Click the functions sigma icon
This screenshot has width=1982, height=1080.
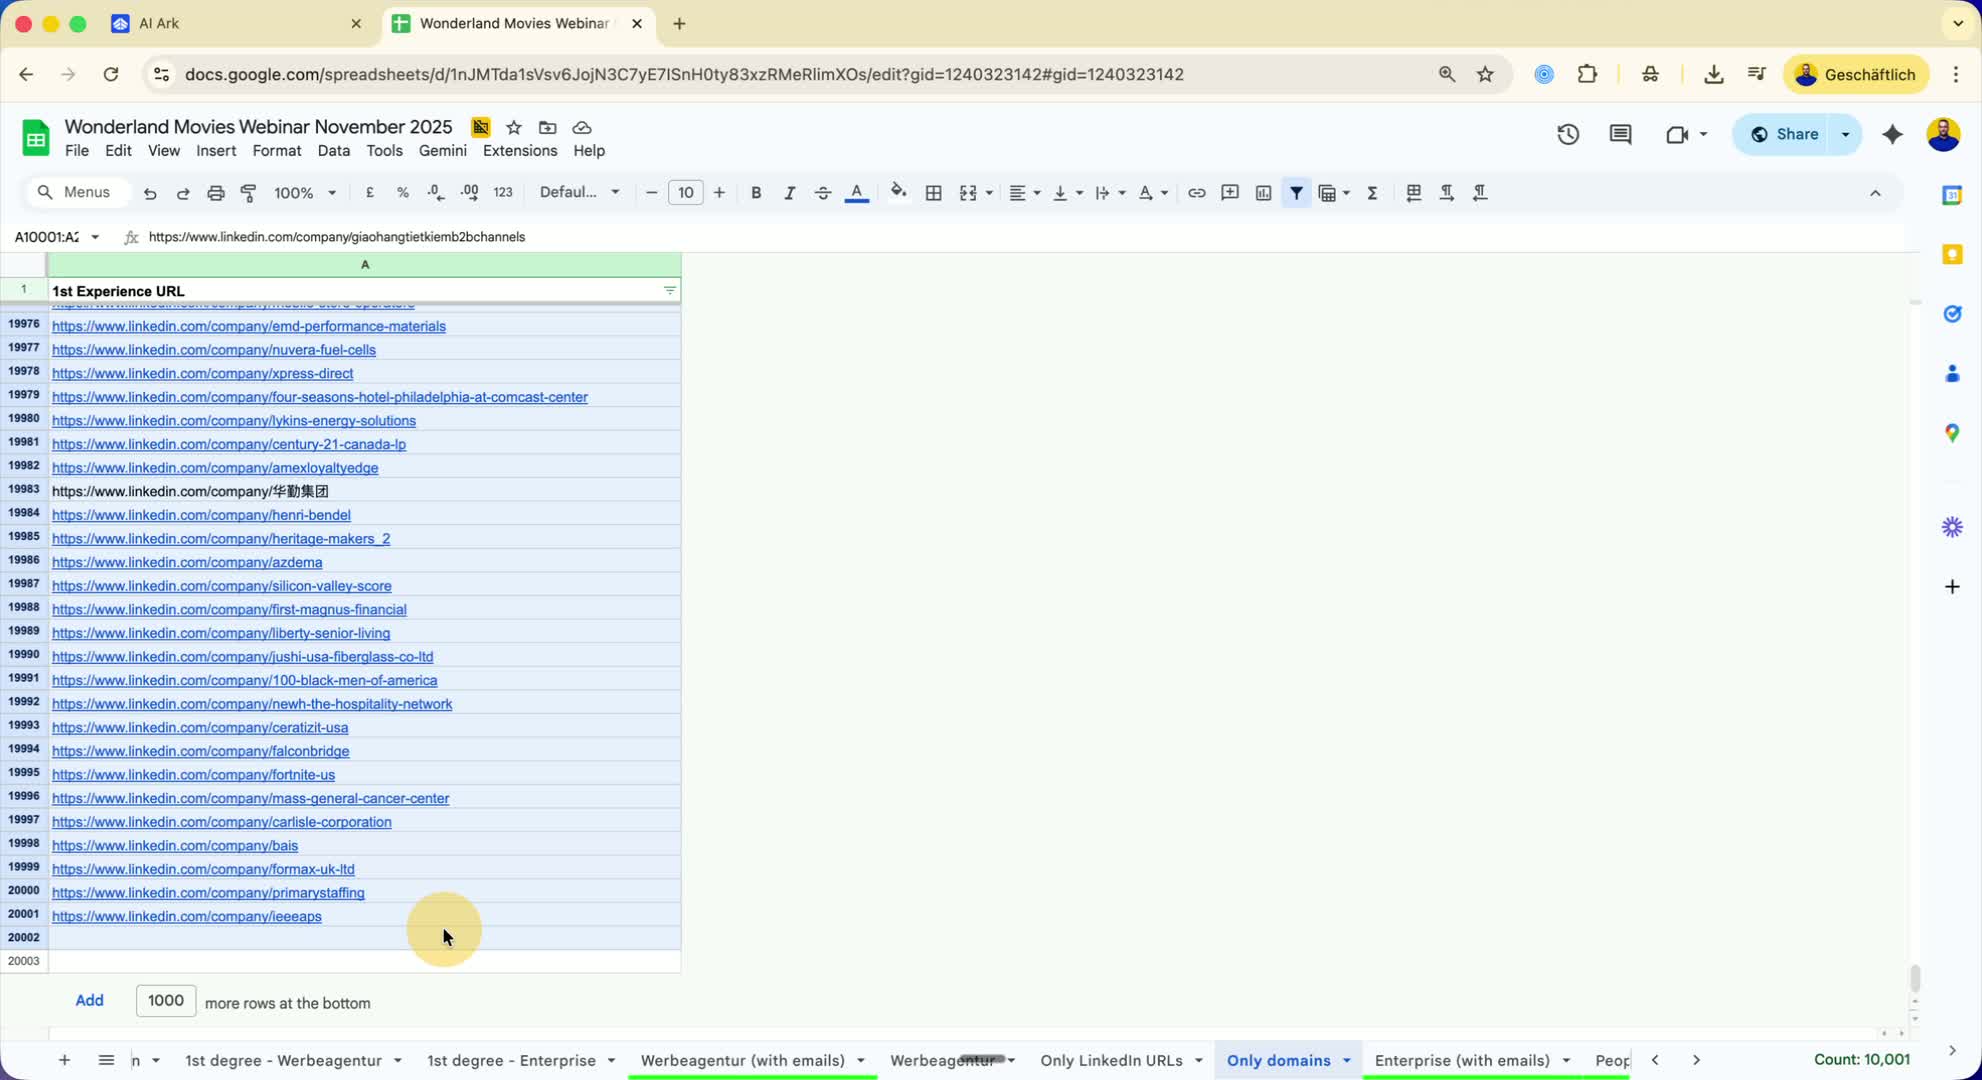pos(1372,193)
